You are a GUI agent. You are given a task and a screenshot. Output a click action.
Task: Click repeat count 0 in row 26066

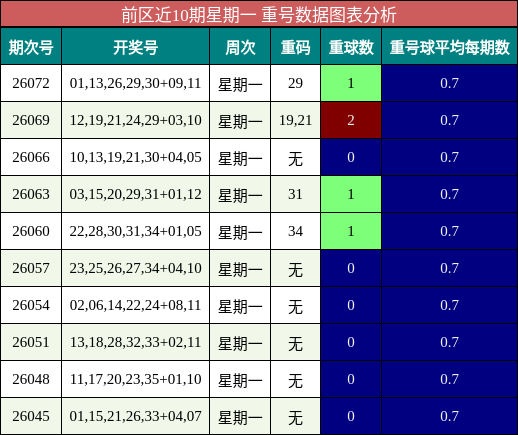click(351, 157)
